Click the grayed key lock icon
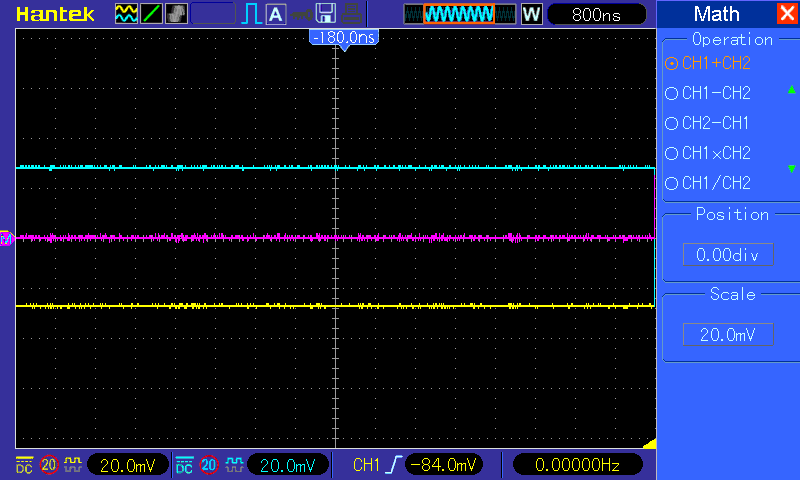The width and height of the screenshot is (800, 480). point(302,14)
